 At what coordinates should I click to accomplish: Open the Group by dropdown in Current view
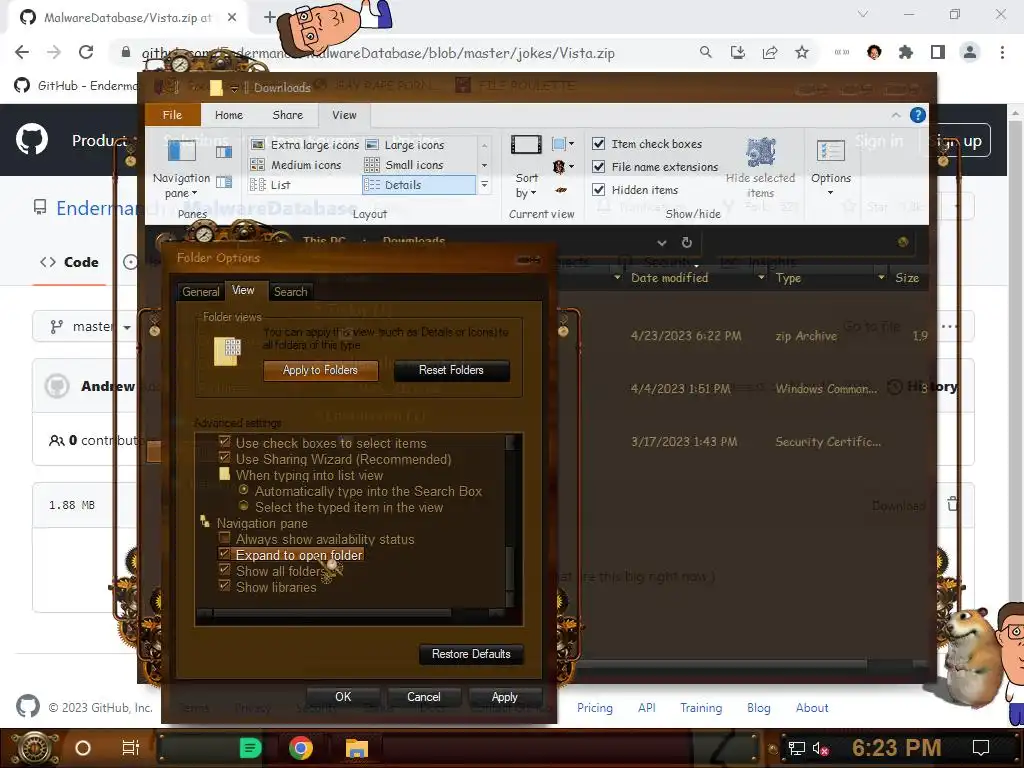click(x=562, y=144)
